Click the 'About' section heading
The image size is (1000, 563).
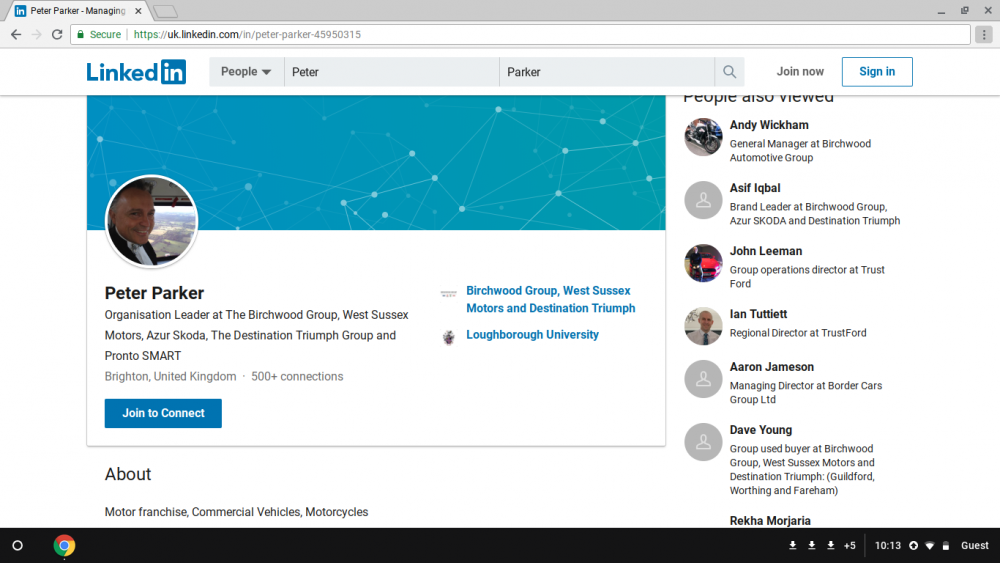point(128,474)
